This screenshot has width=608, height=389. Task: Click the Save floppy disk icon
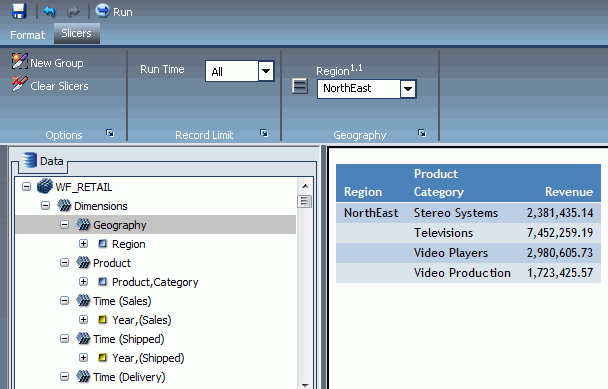(19, 11)
